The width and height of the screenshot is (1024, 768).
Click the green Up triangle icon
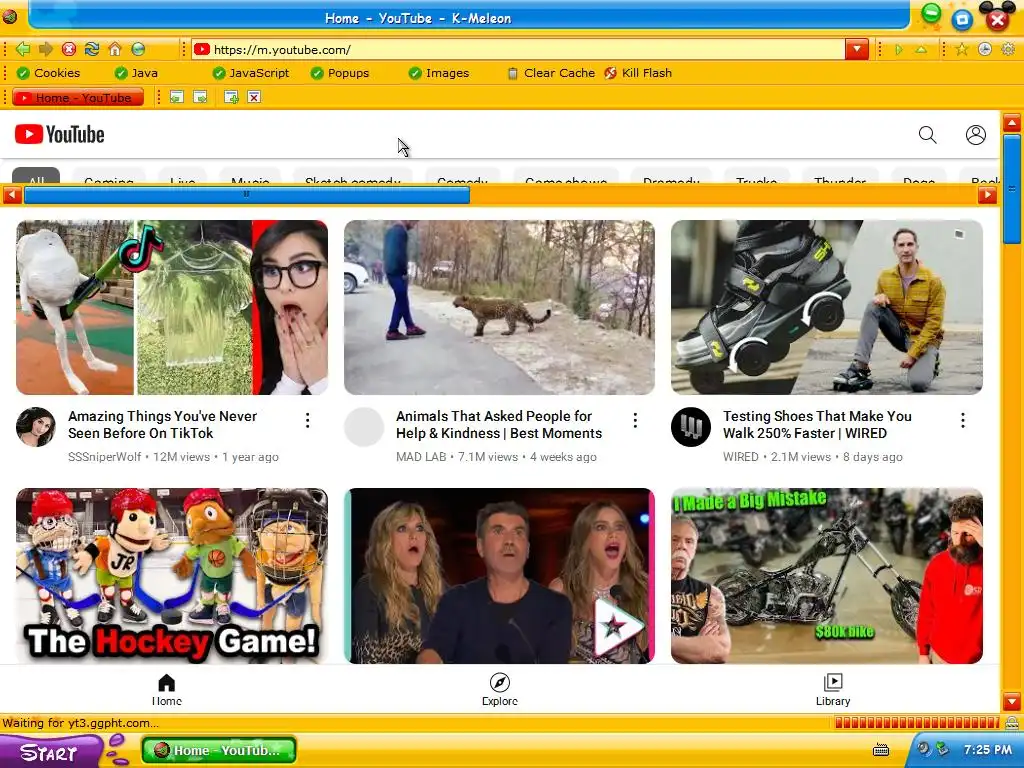click(921, 50)
